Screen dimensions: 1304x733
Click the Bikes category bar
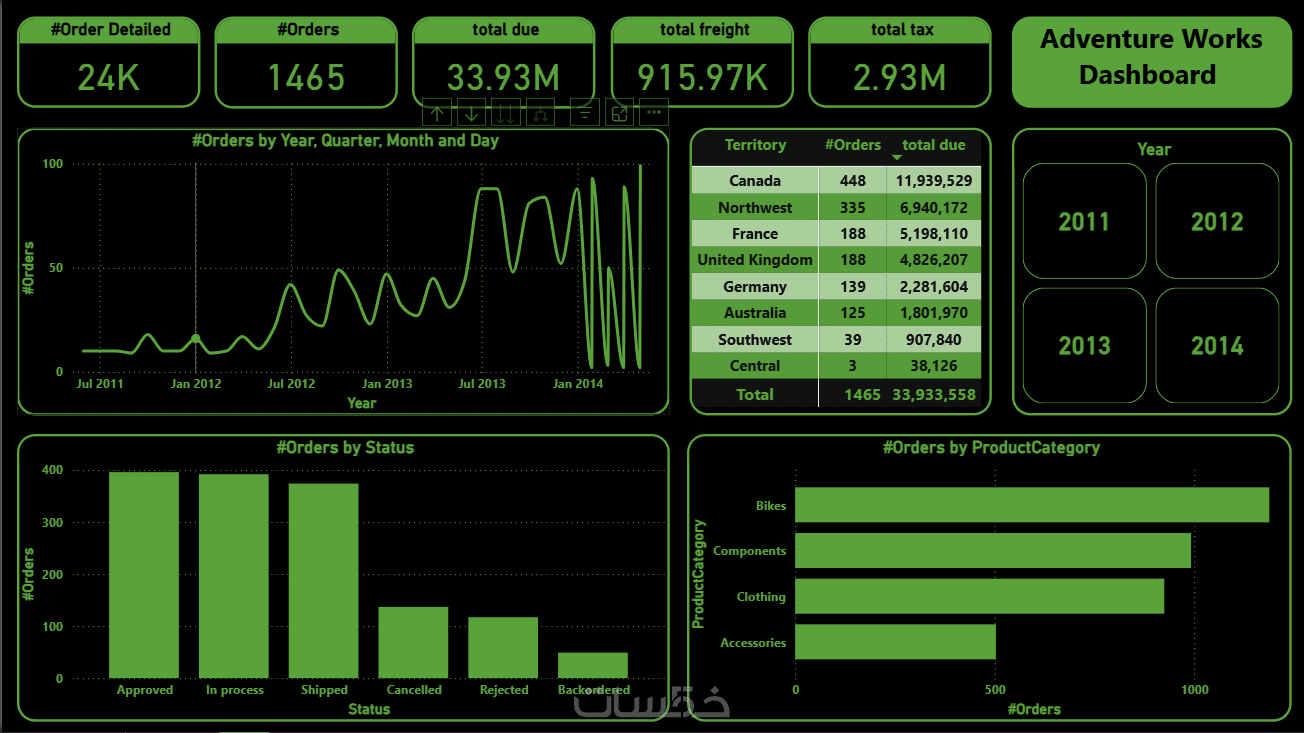1032,505
